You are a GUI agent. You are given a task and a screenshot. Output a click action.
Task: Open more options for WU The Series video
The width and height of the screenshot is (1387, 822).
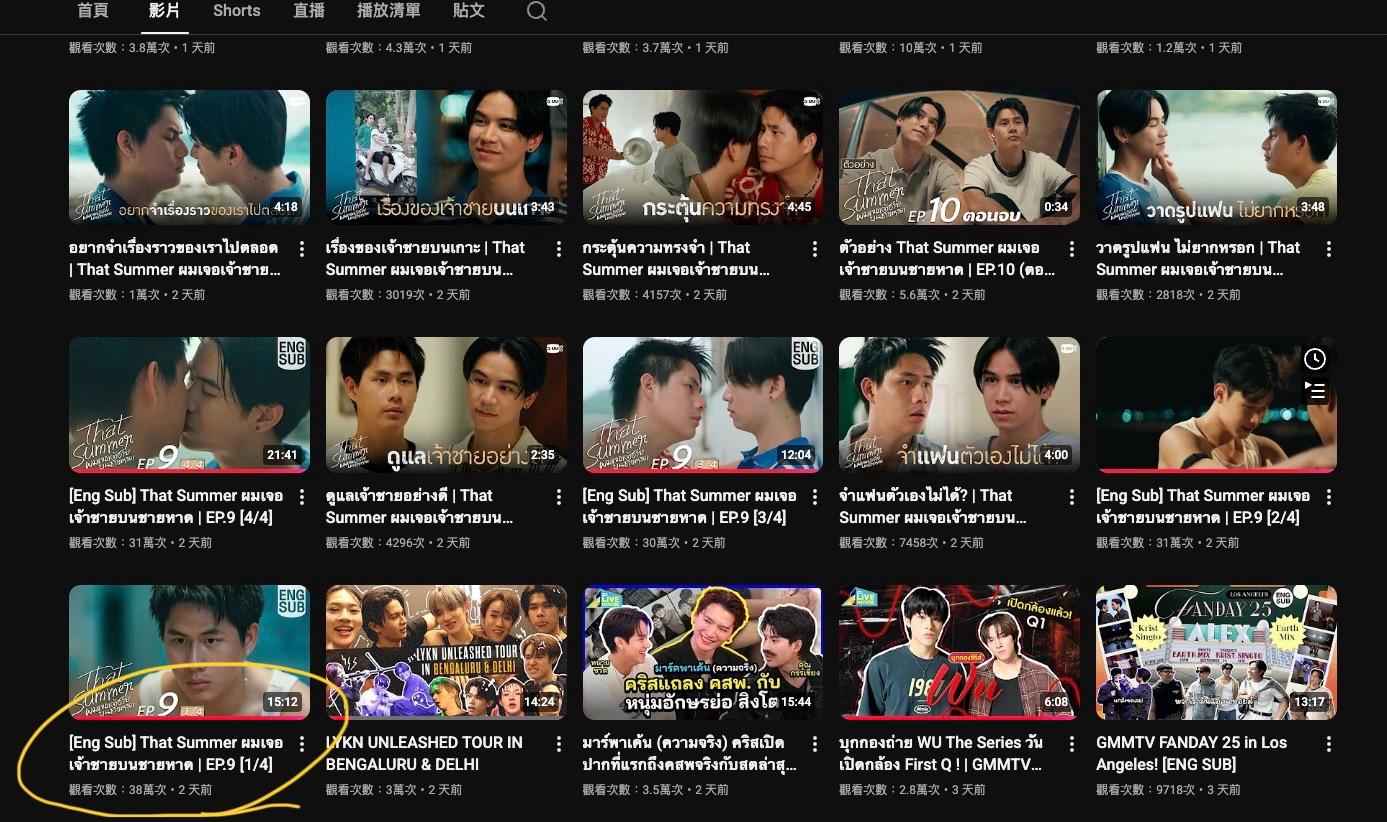pyautogui.click(x=1072, y=744)
